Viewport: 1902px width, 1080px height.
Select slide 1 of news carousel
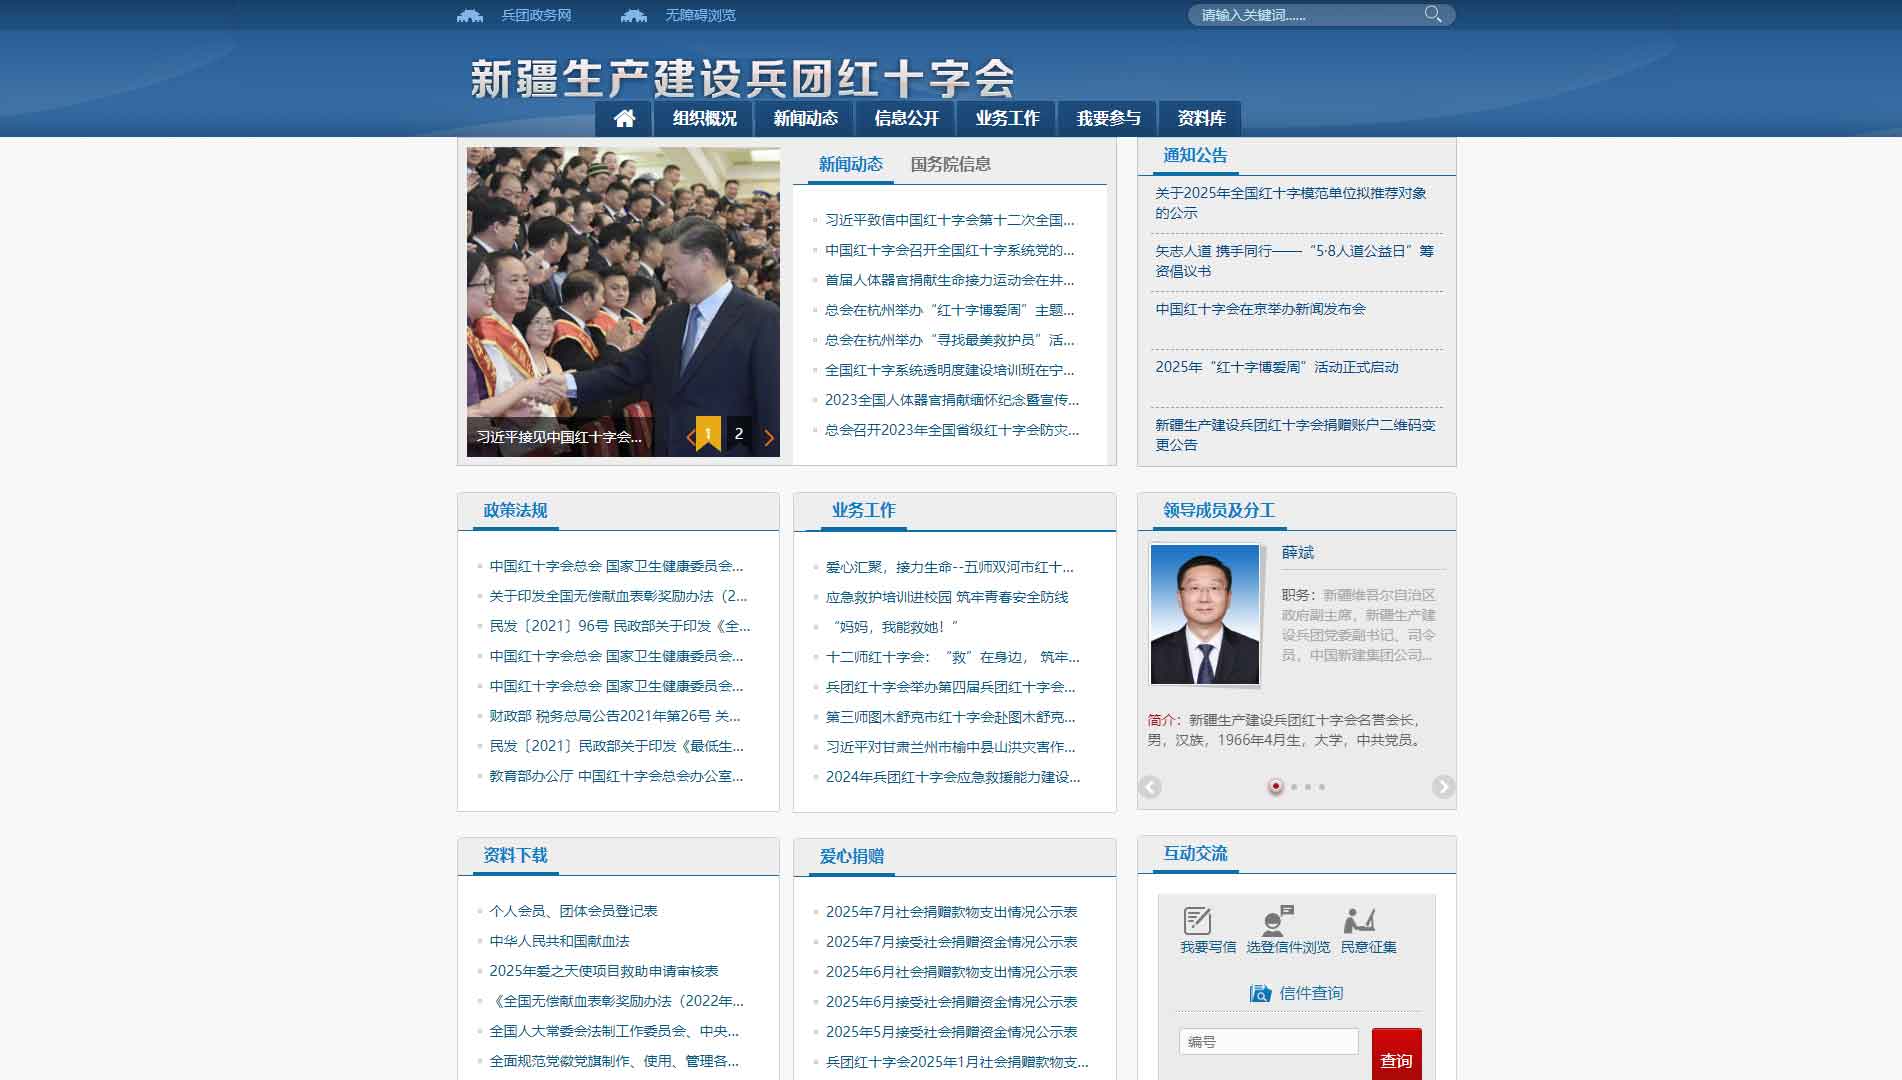pyautogui.click(x=708, y=433)
